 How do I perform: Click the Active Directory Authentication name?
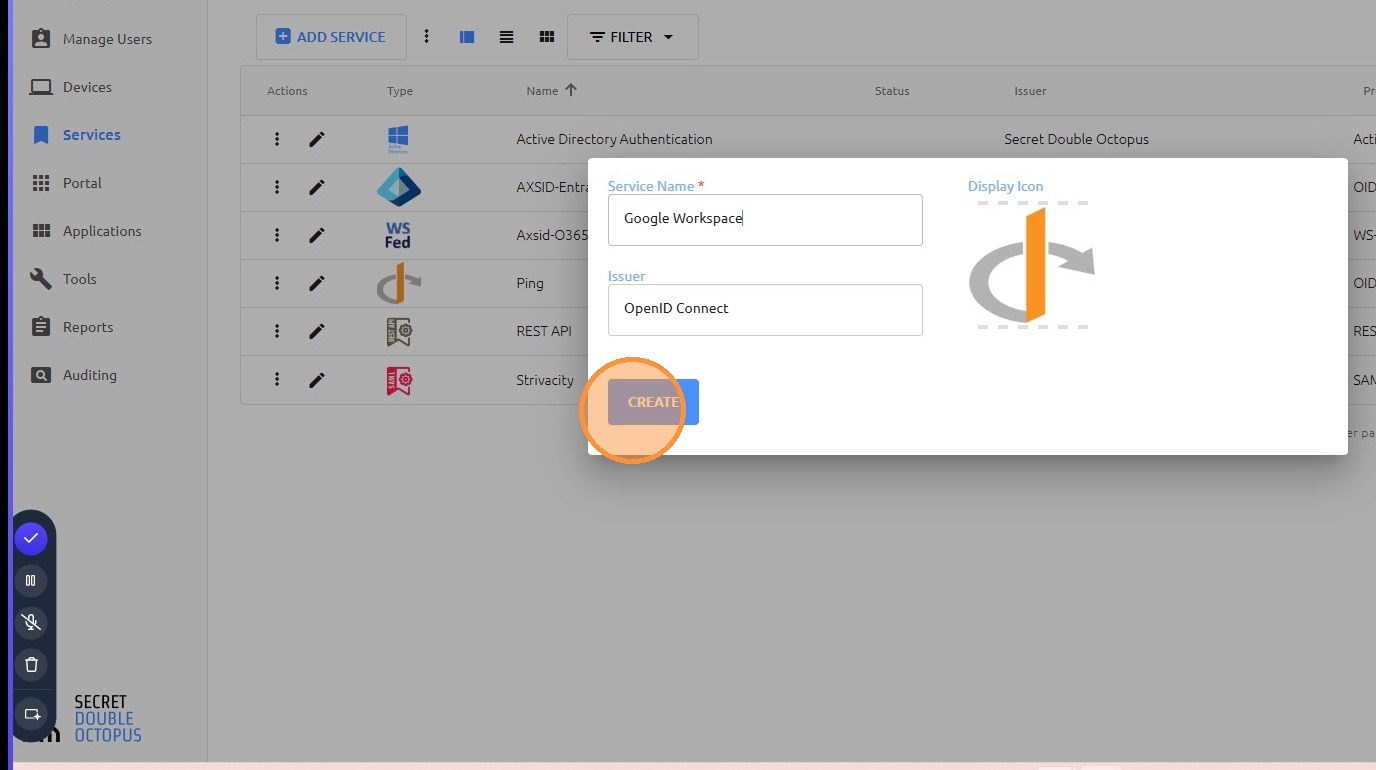tap(614, 139)
